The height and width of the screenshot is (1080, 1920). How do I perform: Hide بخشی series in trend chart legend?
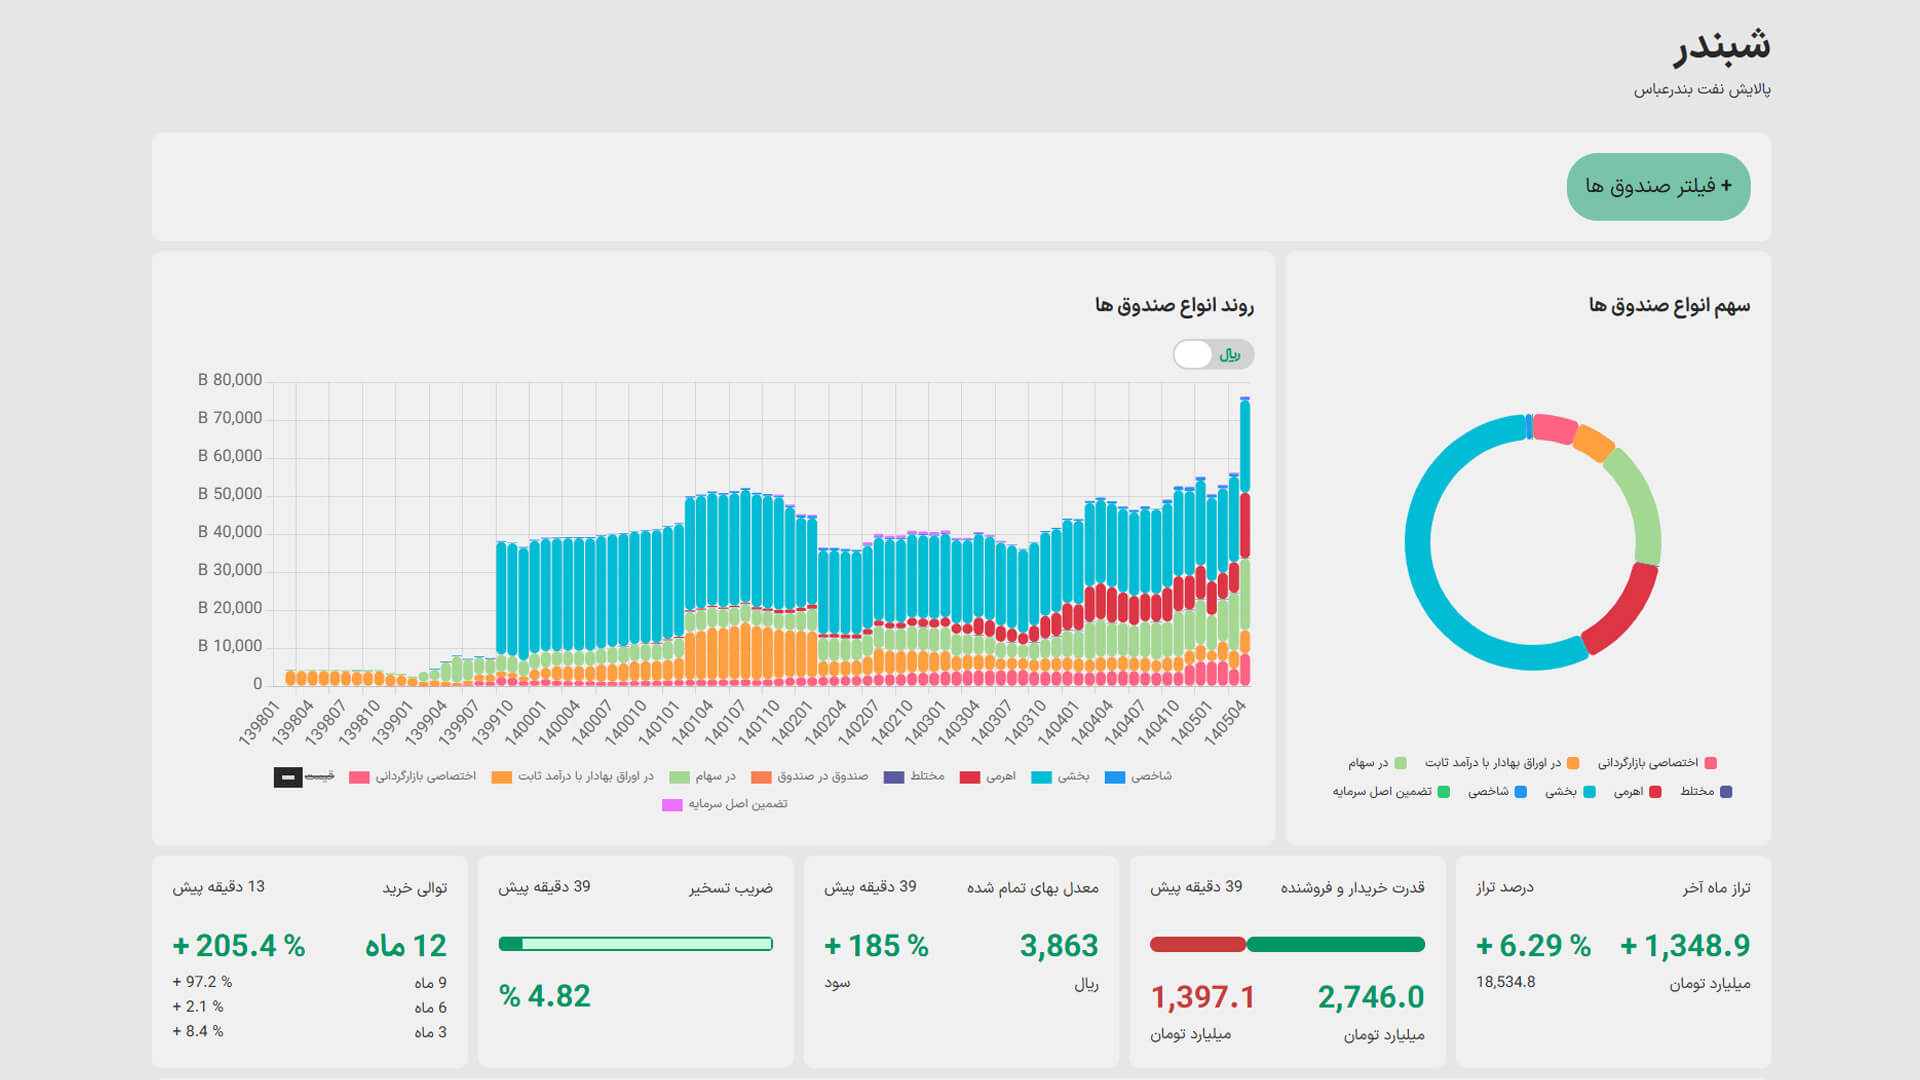coord(1060,777)
